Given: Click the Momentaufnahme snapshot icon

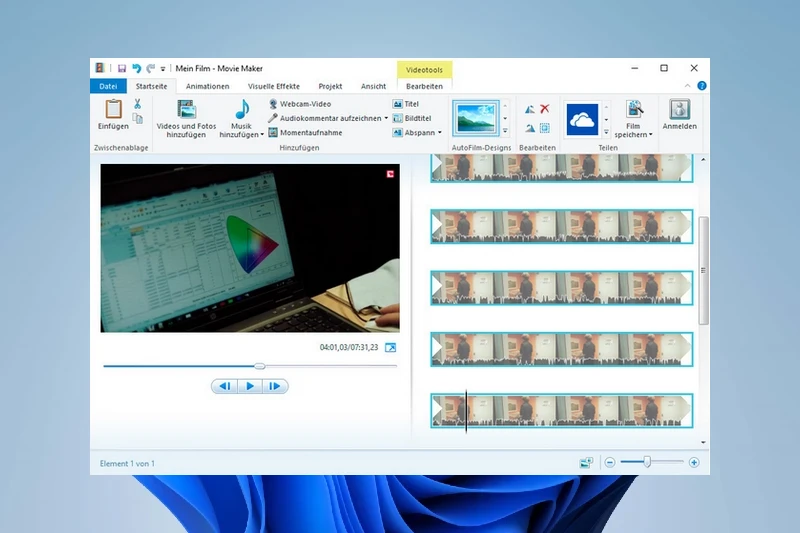Looking at the screenshot, I should click(273, 132).
